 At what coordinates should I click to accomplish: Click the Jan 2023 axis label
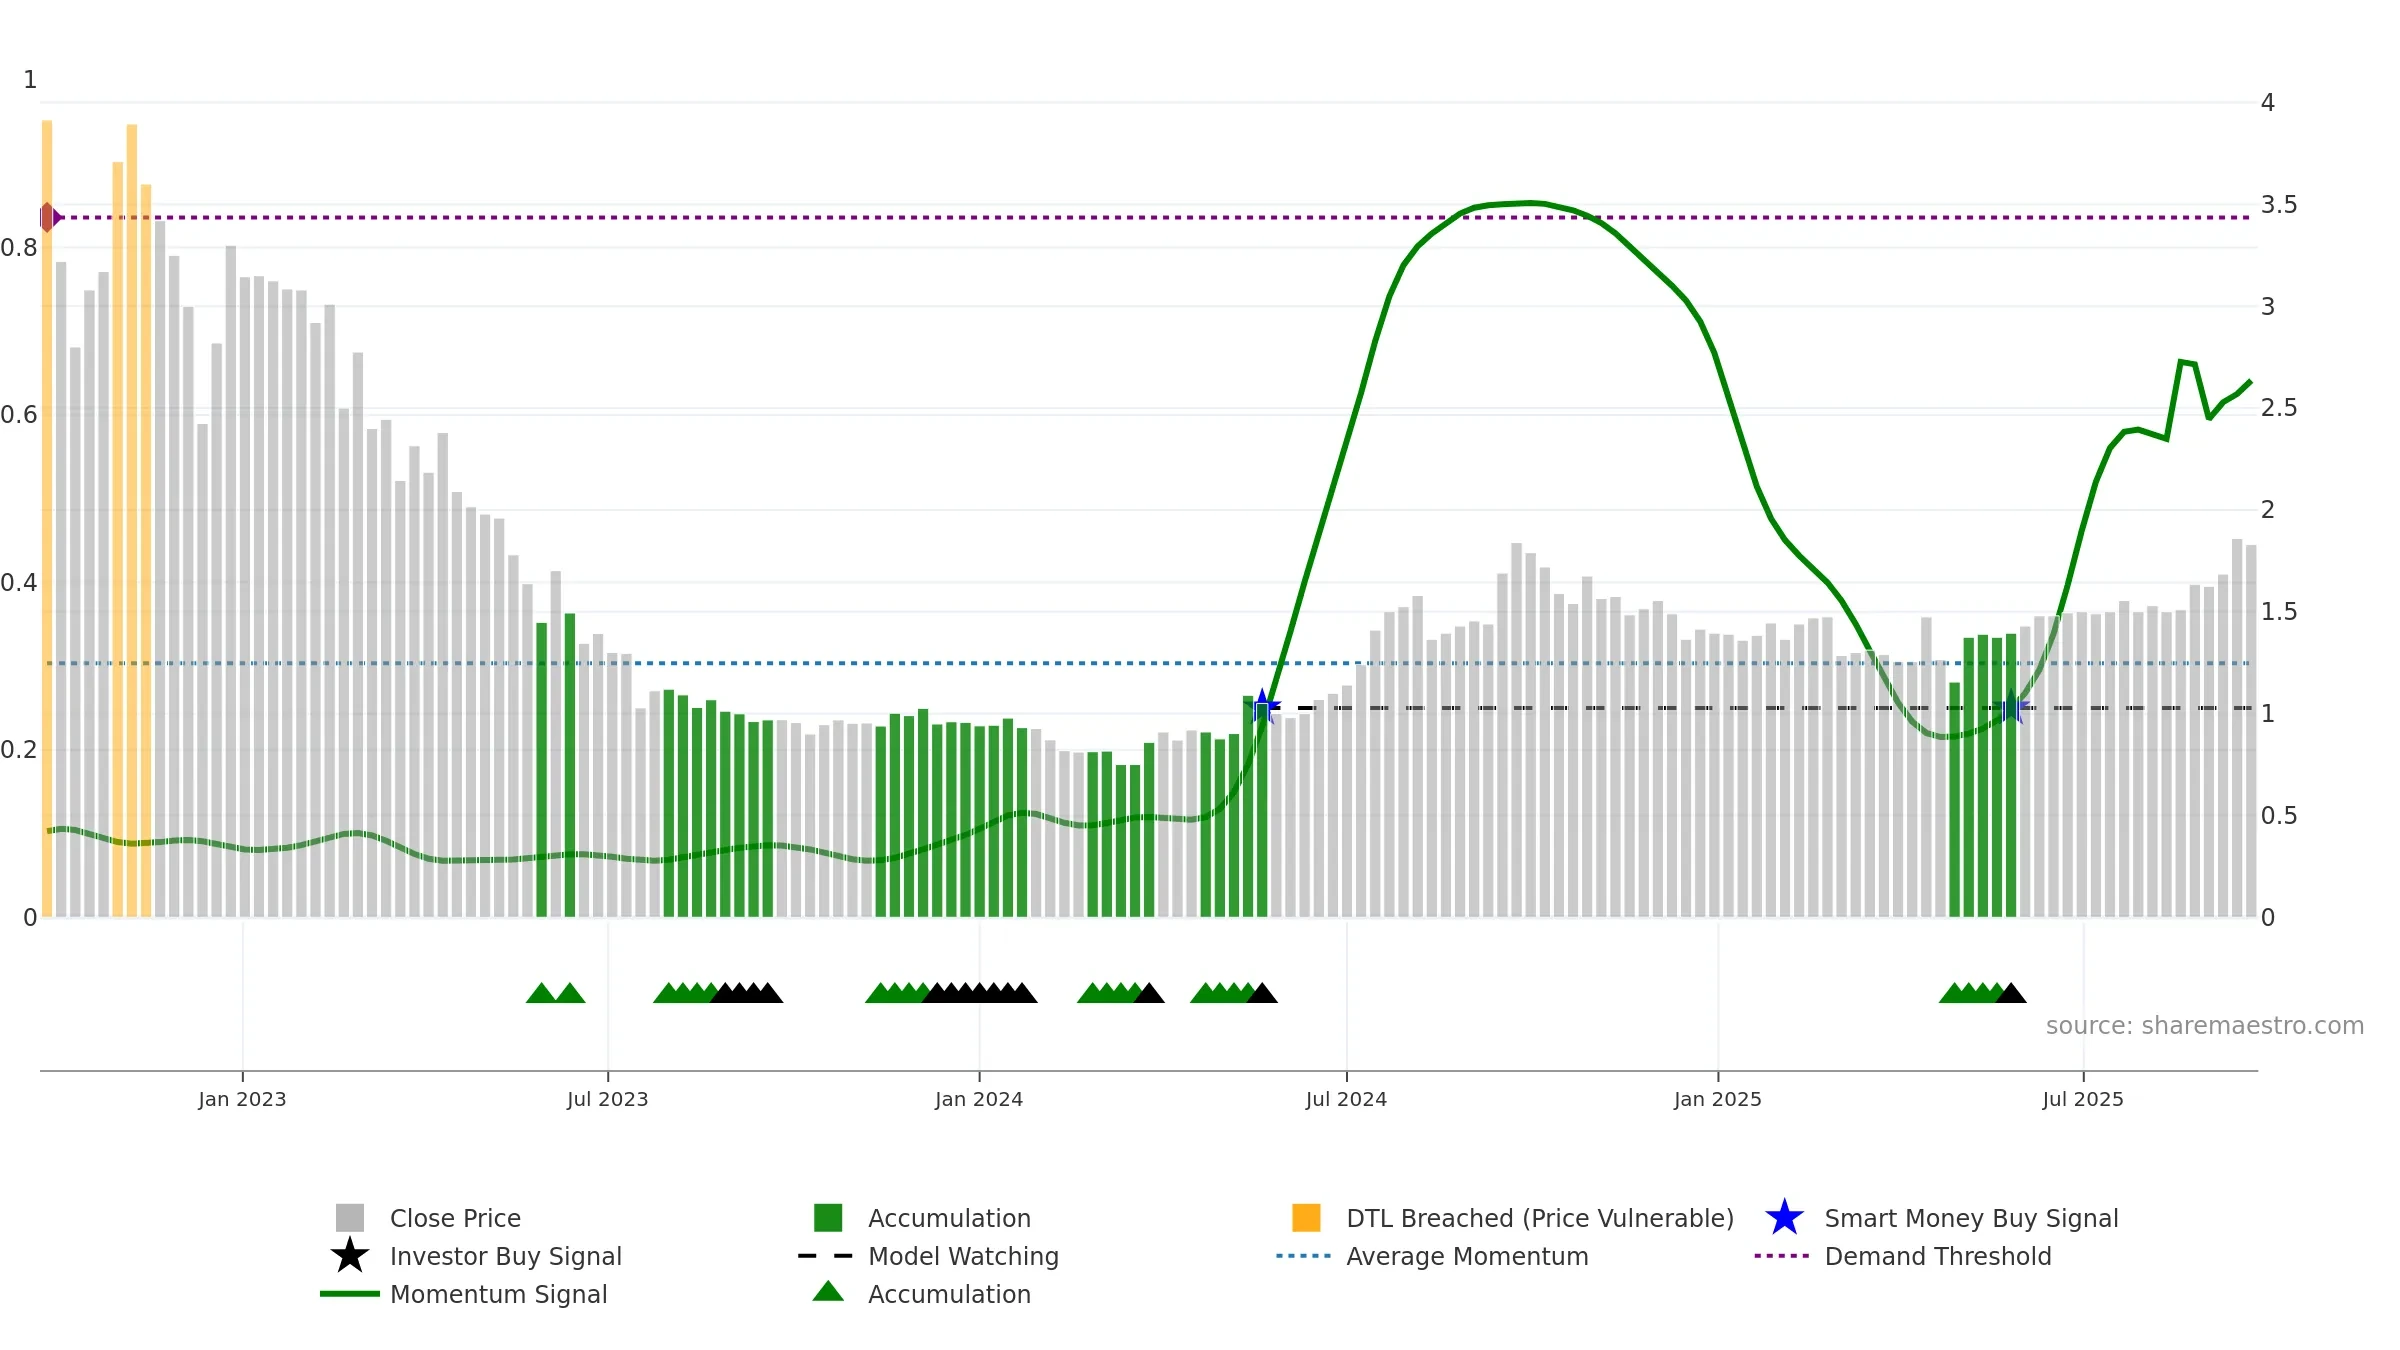(x=242, y=1099)
